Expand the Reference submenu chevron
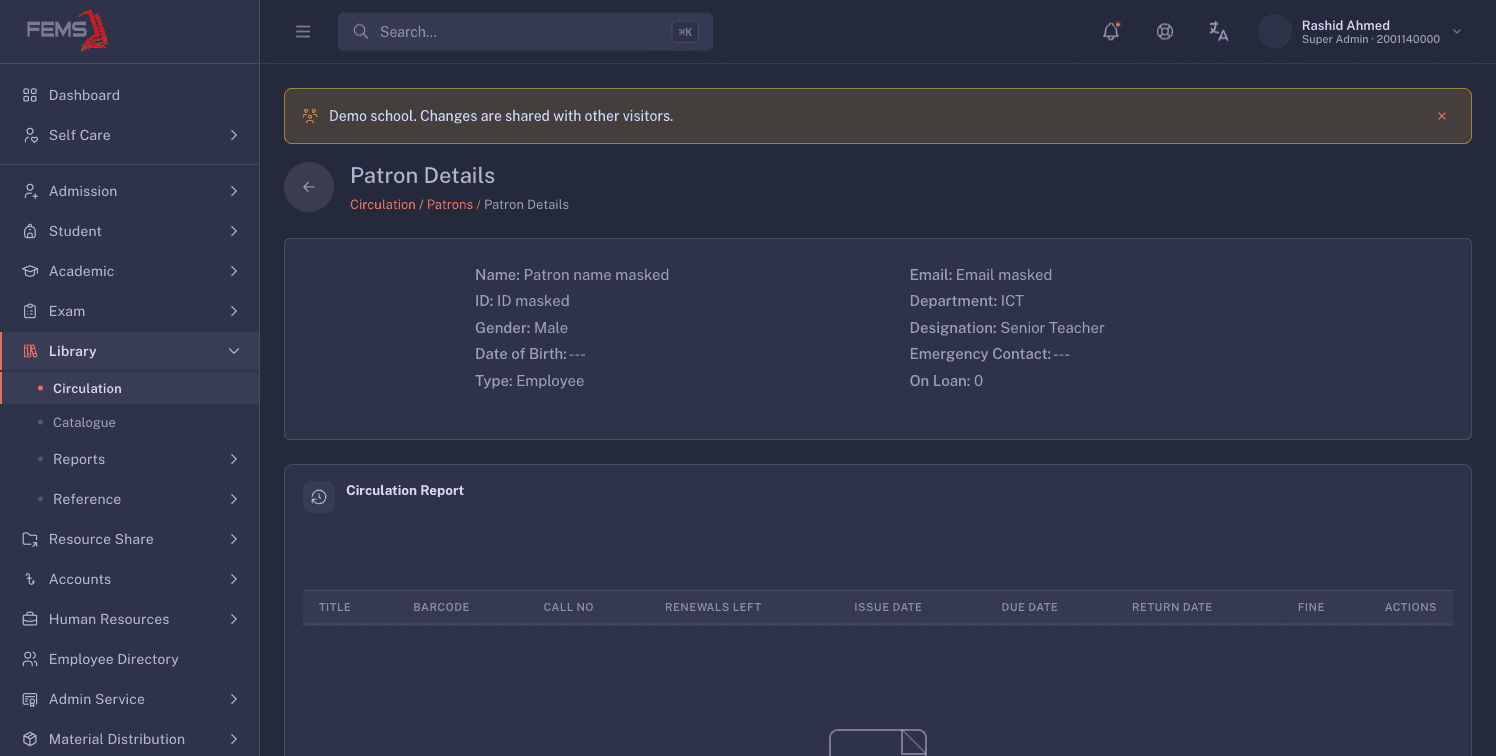This screenshot has height=756, width=1496. coord(234,499)
